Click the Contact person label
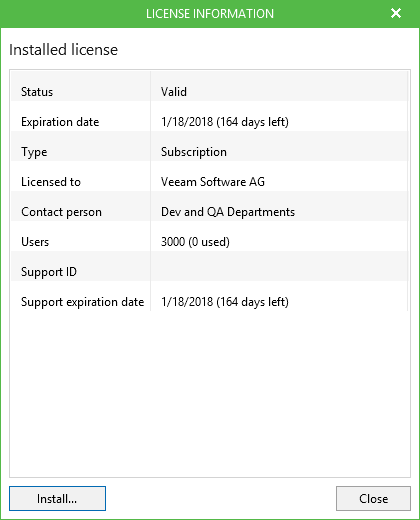Screen dimensions: 420x520 (x=61, y=212)
